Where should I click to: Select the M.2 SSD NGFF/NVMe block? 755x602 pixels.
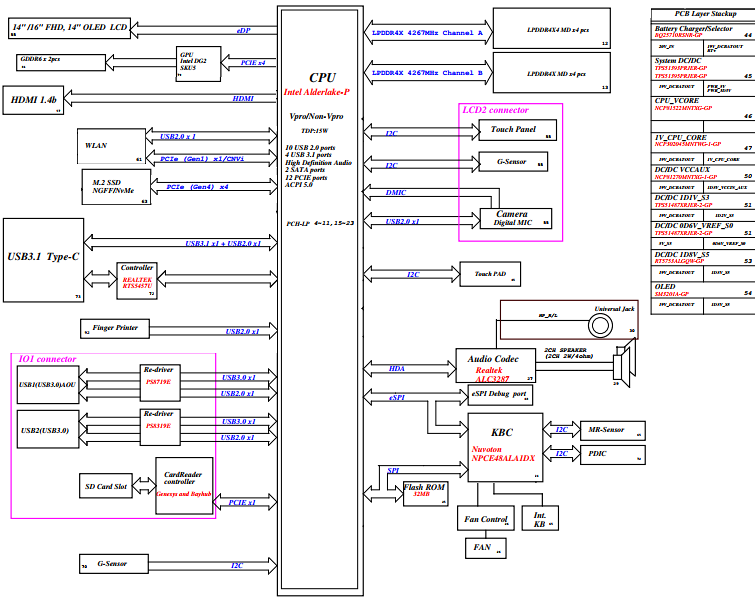(x=116, y=187)
